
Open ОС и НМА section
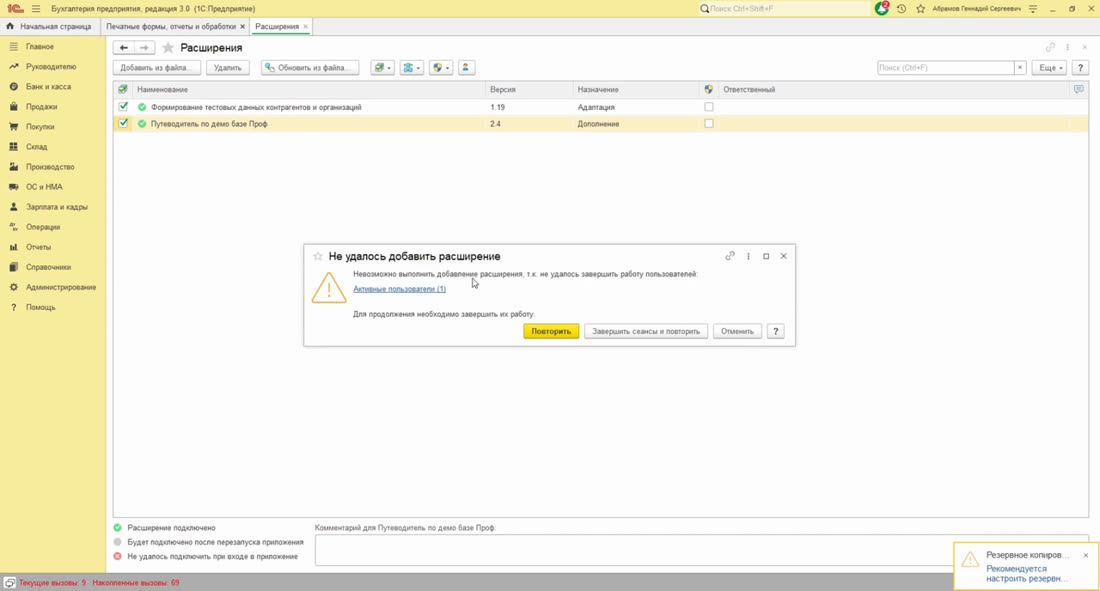[44, 187]
